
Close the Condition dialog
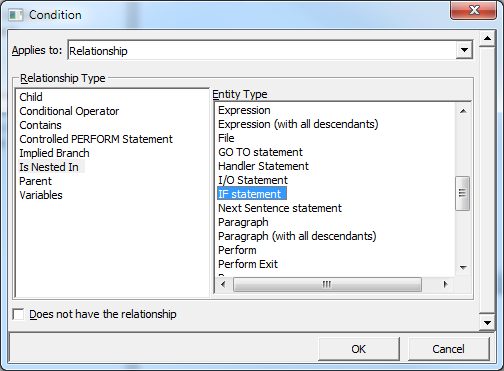point(474,10)
